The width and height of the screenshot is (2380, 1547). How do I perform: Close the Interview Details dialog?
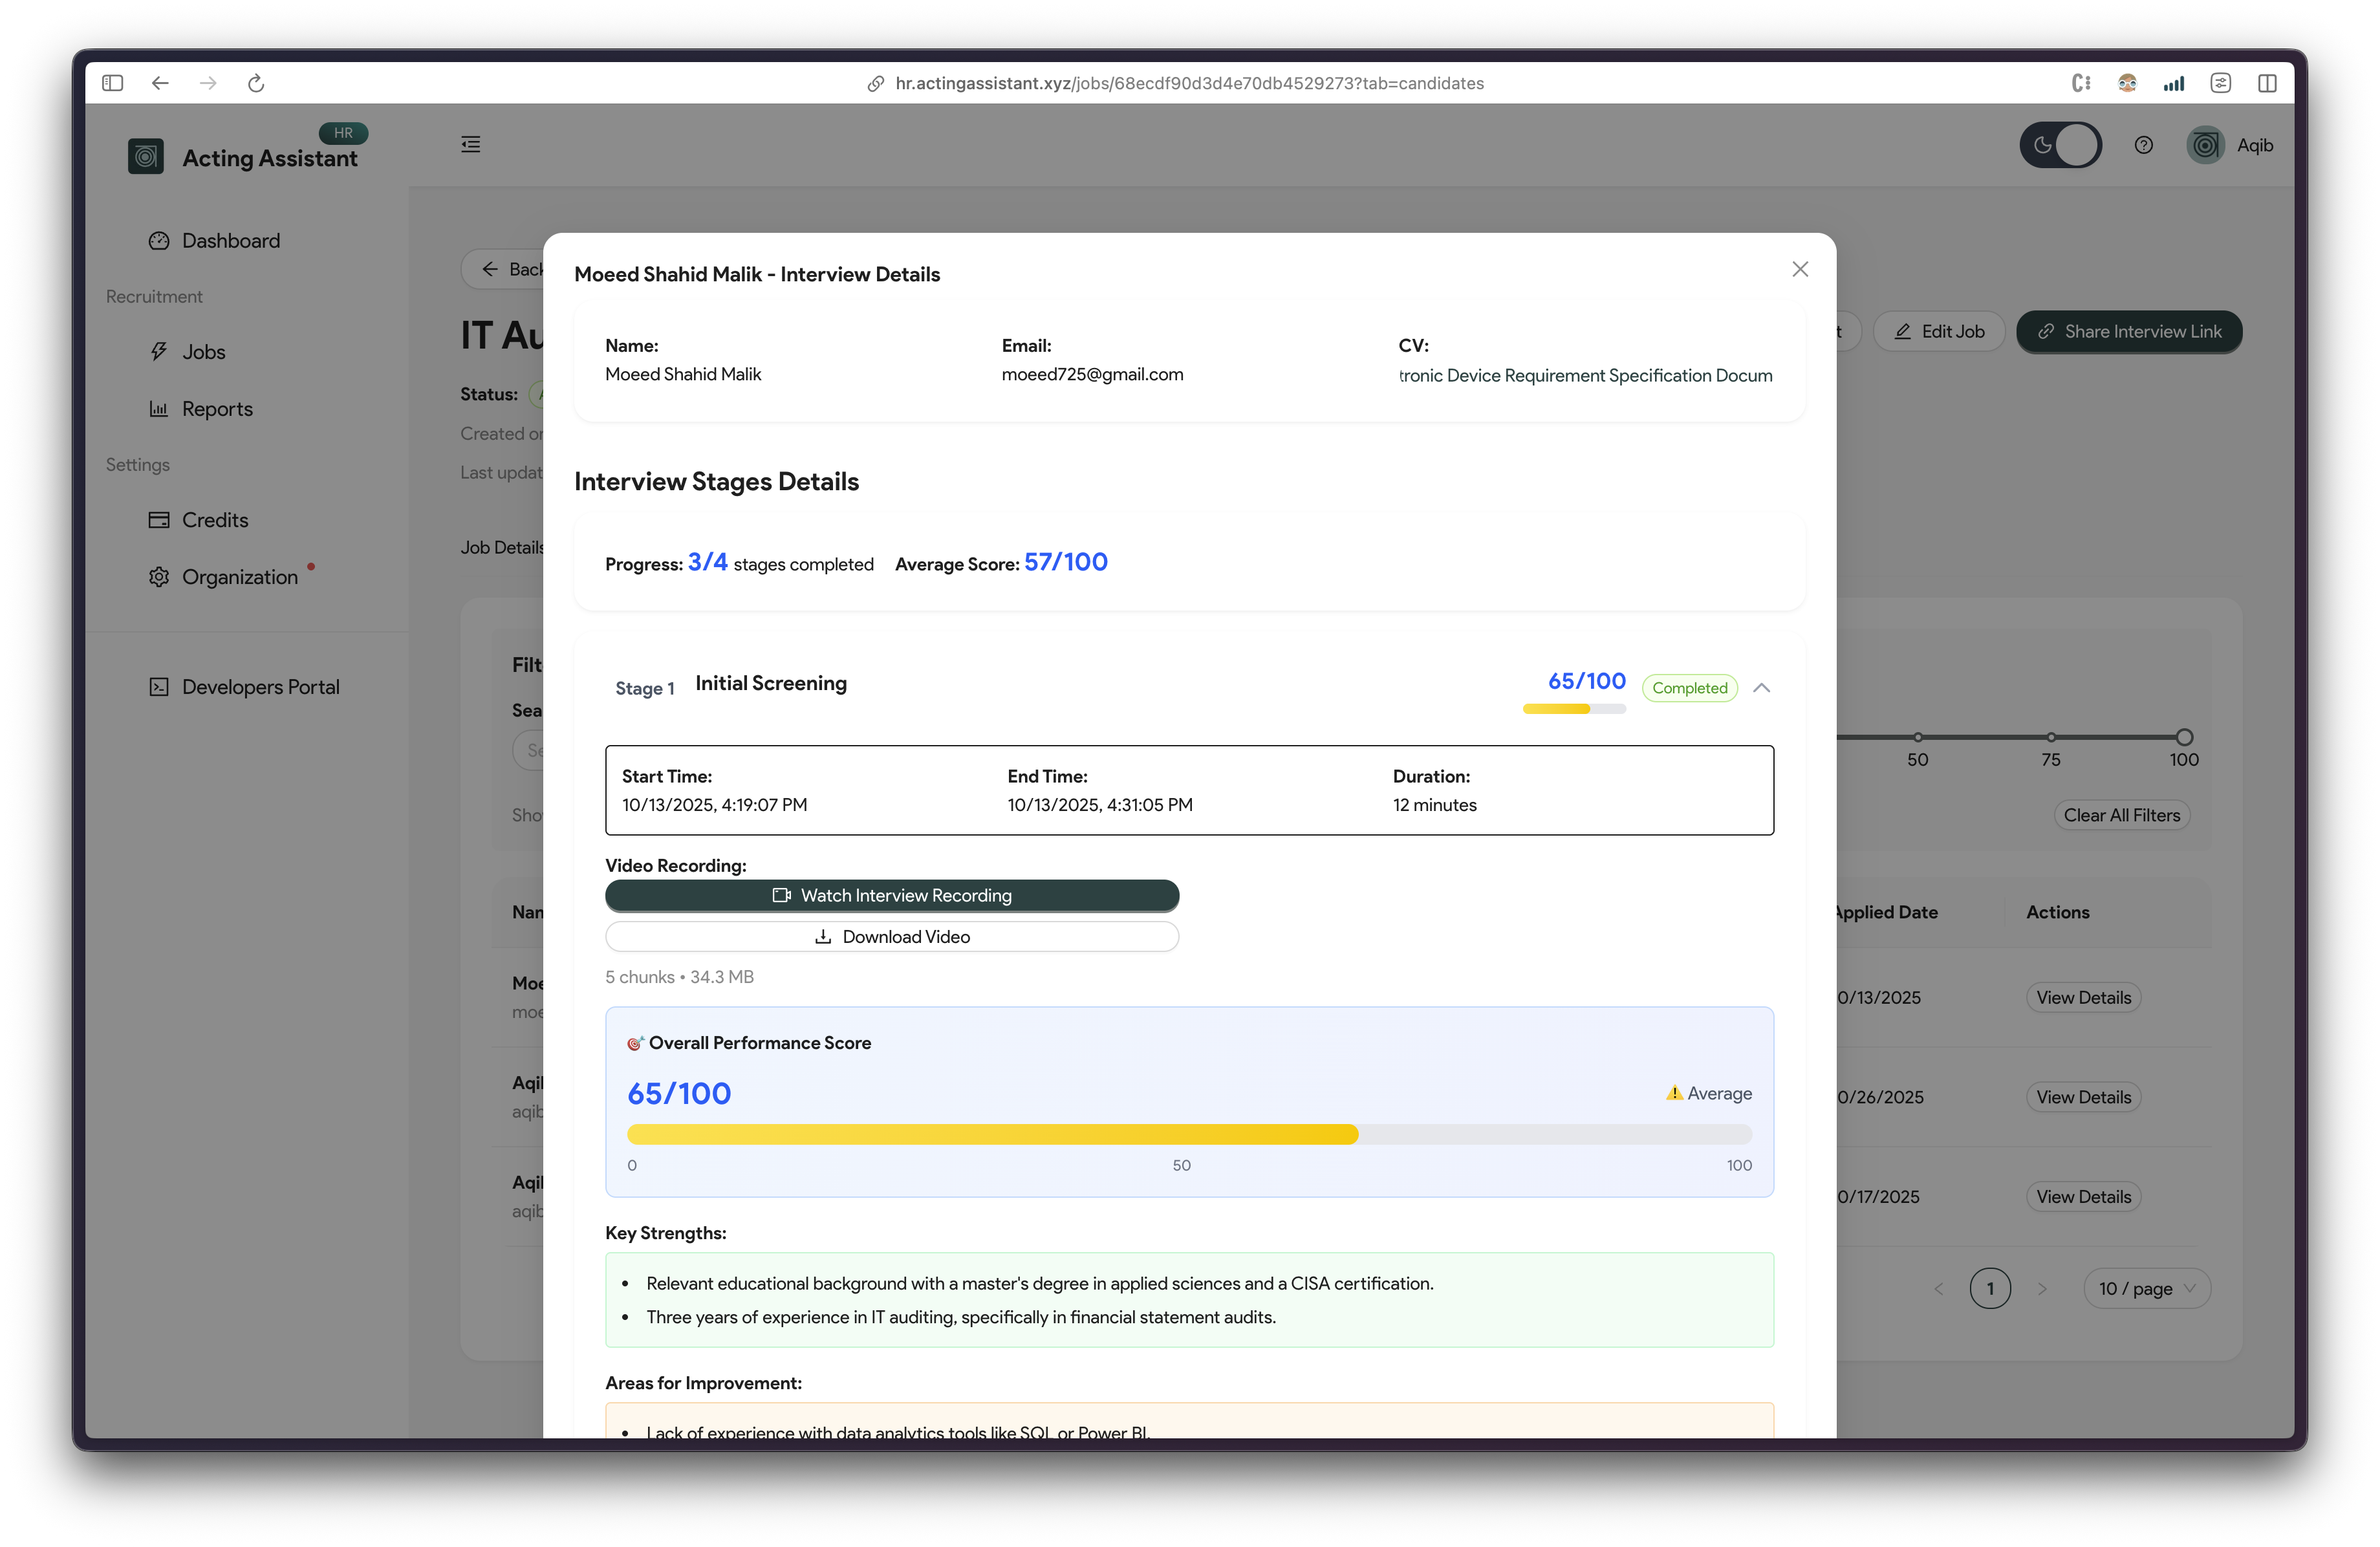[x=1799, y=269]
